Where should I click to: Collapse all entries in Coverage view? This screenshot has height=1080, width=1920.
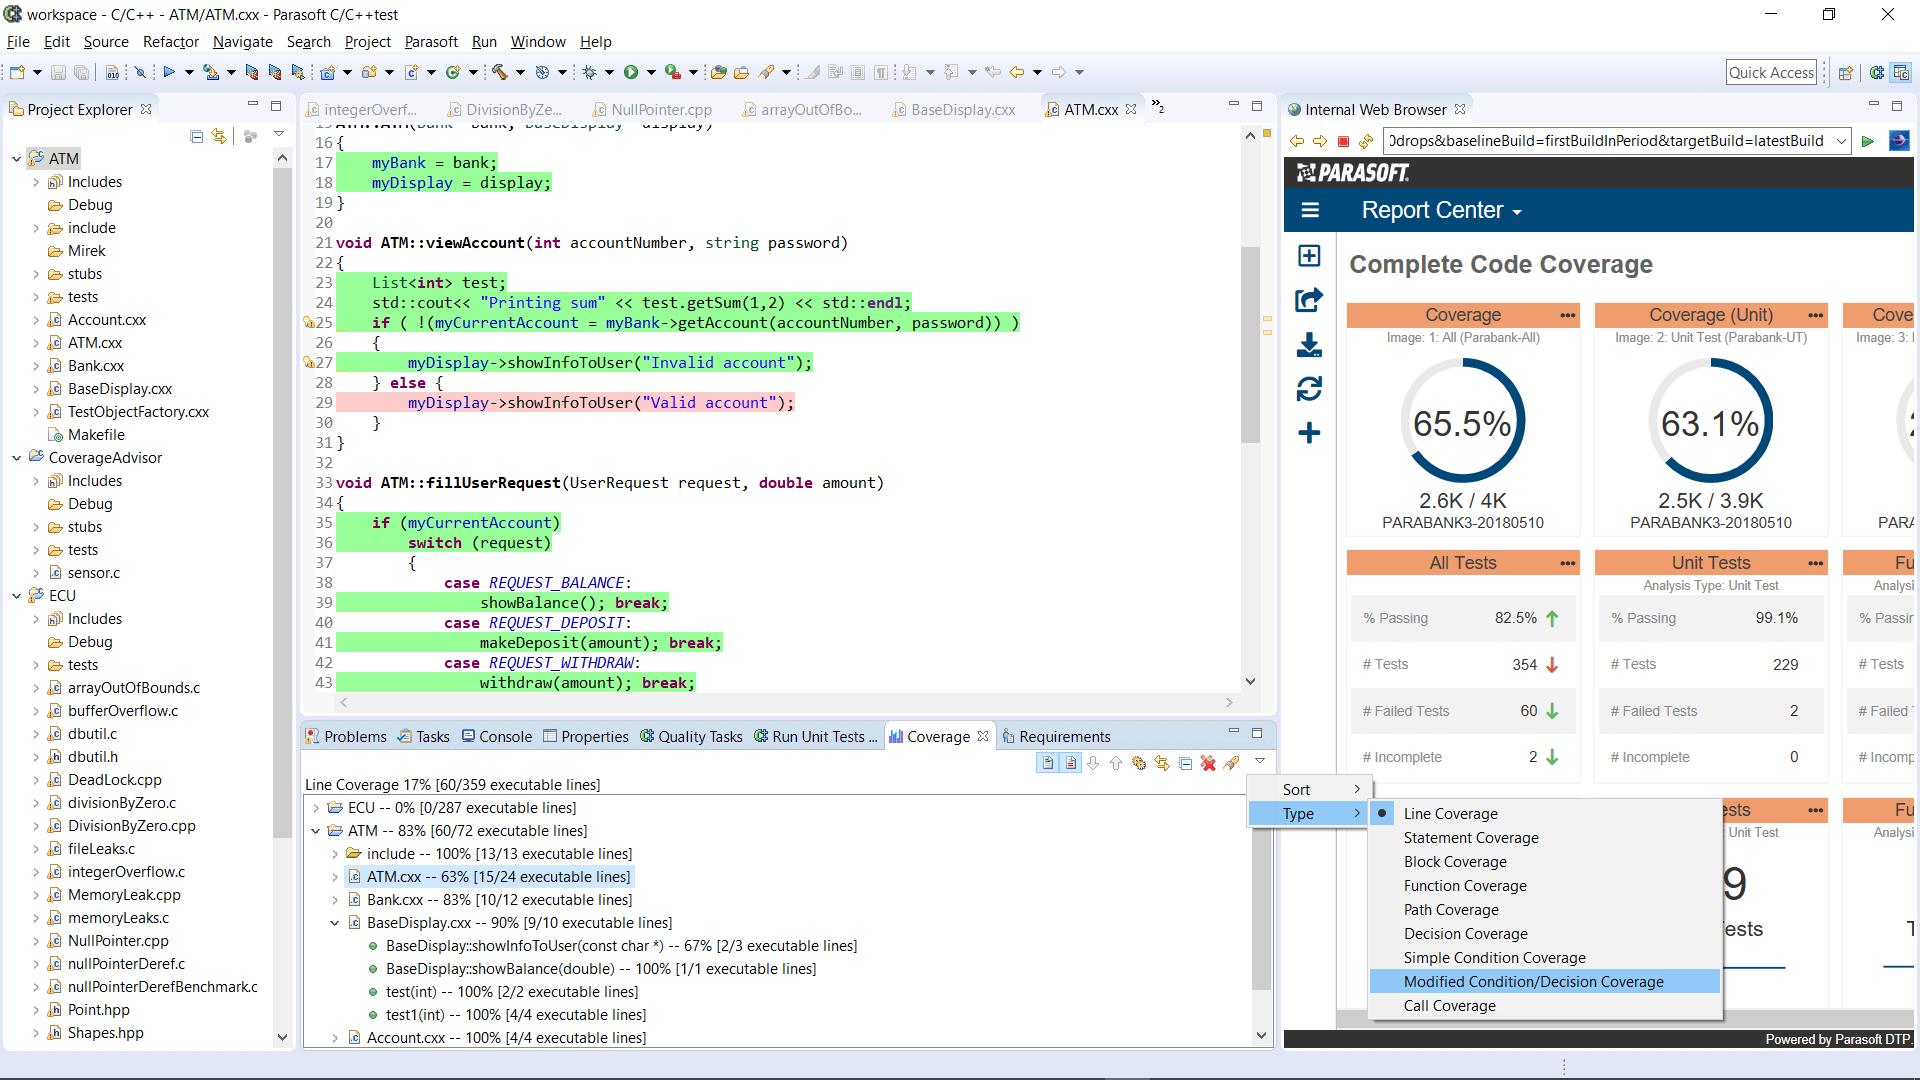(x=1185, y=763)
